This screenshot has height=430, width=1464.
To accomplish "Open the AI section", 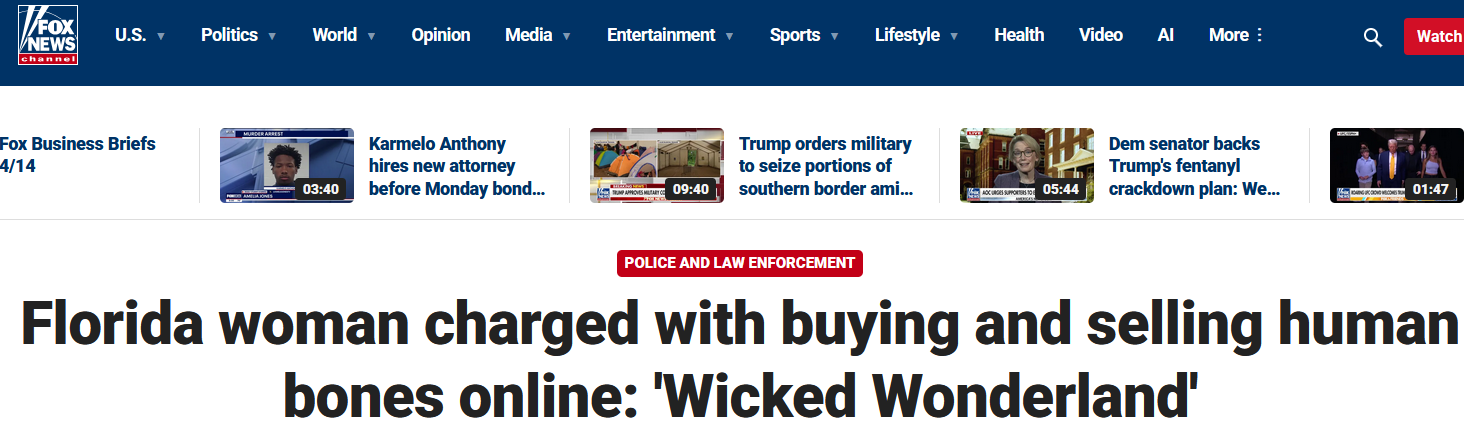I will click(x=1165, y=35).
